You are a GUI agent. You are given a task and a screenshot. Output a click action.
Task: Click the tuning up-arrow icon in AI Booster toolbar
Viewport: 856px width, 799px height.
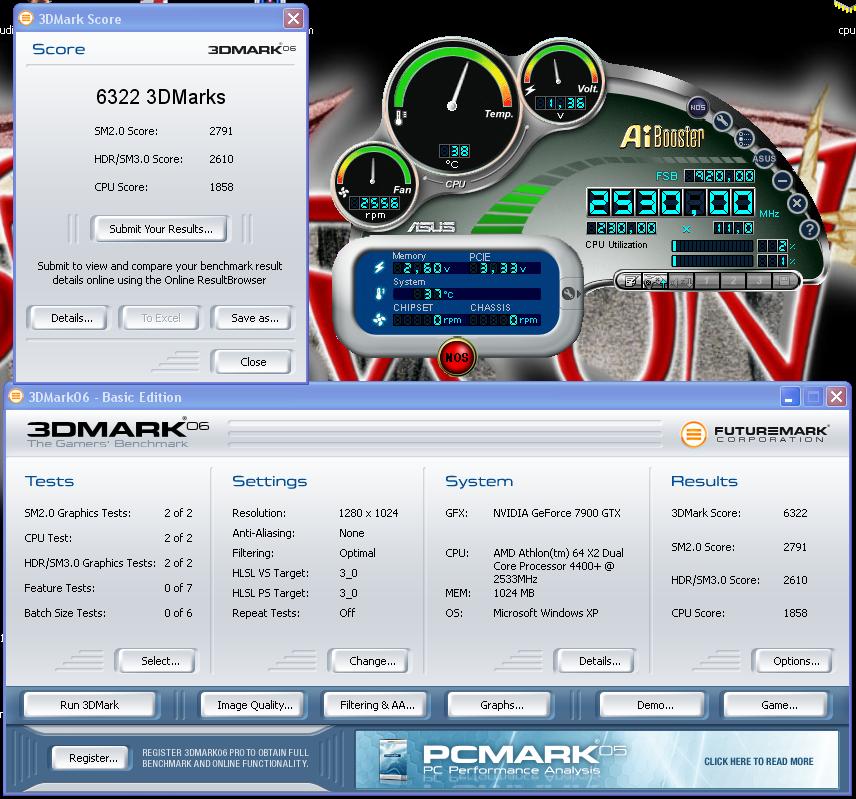(x=655, y=281)
